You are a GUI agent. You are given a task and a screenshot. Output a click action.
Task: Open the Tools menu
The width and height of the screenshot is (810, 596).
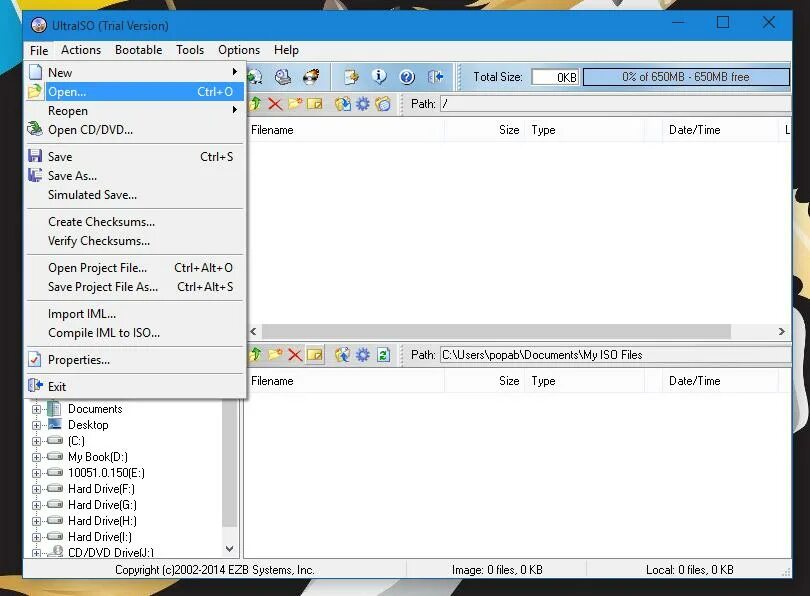(x=190, y=50)
